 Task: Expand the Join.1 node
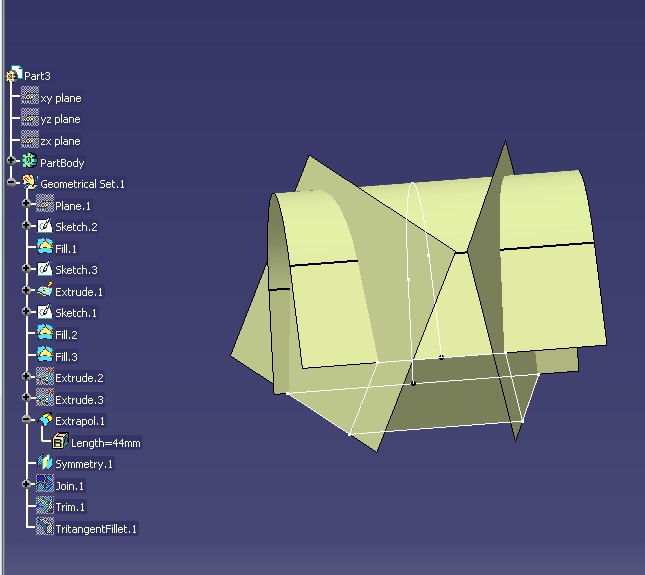click(x=26, y=484)
